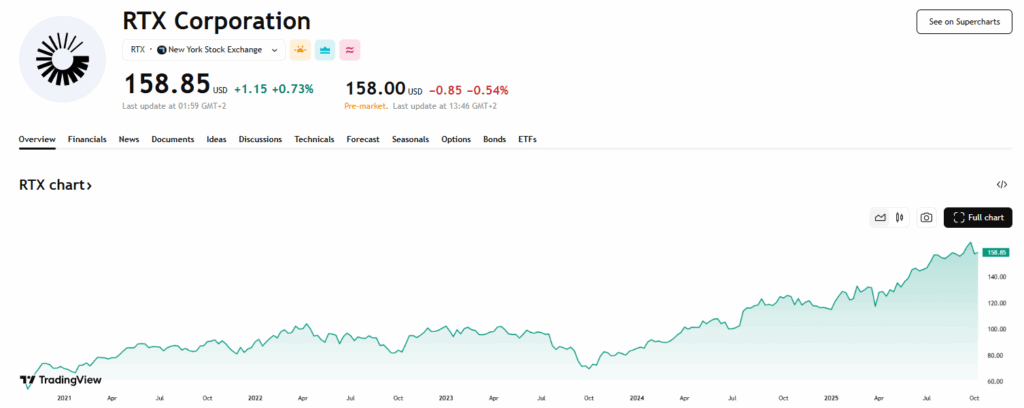This screenshot has width=1024, height=408.
Task: Open the Financials tab
Action: pos(87,139)
